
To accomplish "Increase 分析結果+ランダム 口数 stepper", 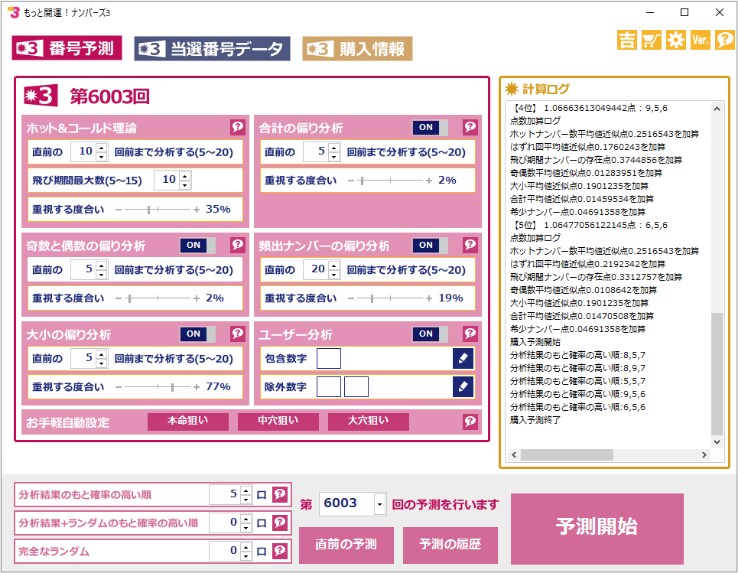I will (x=246, y=519).
